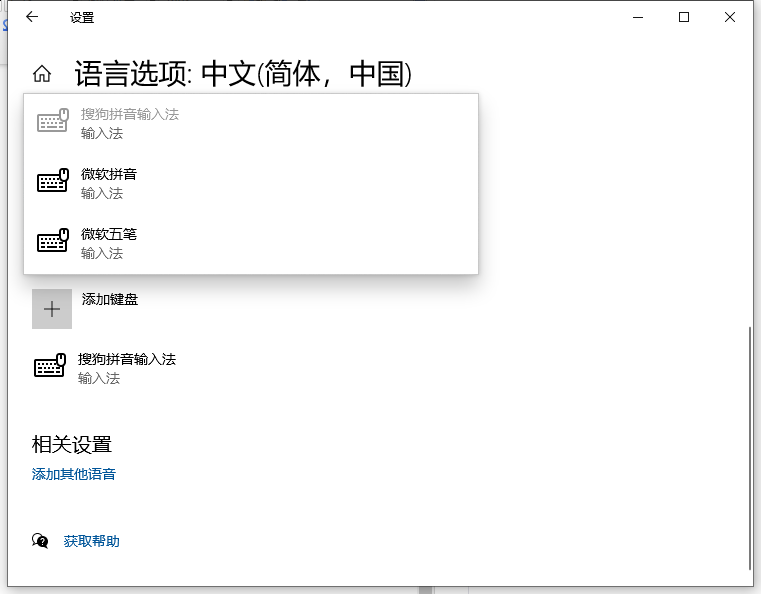Click the back arrow in the title bar
Screen dimensions: 761x594
click(32, 17)
